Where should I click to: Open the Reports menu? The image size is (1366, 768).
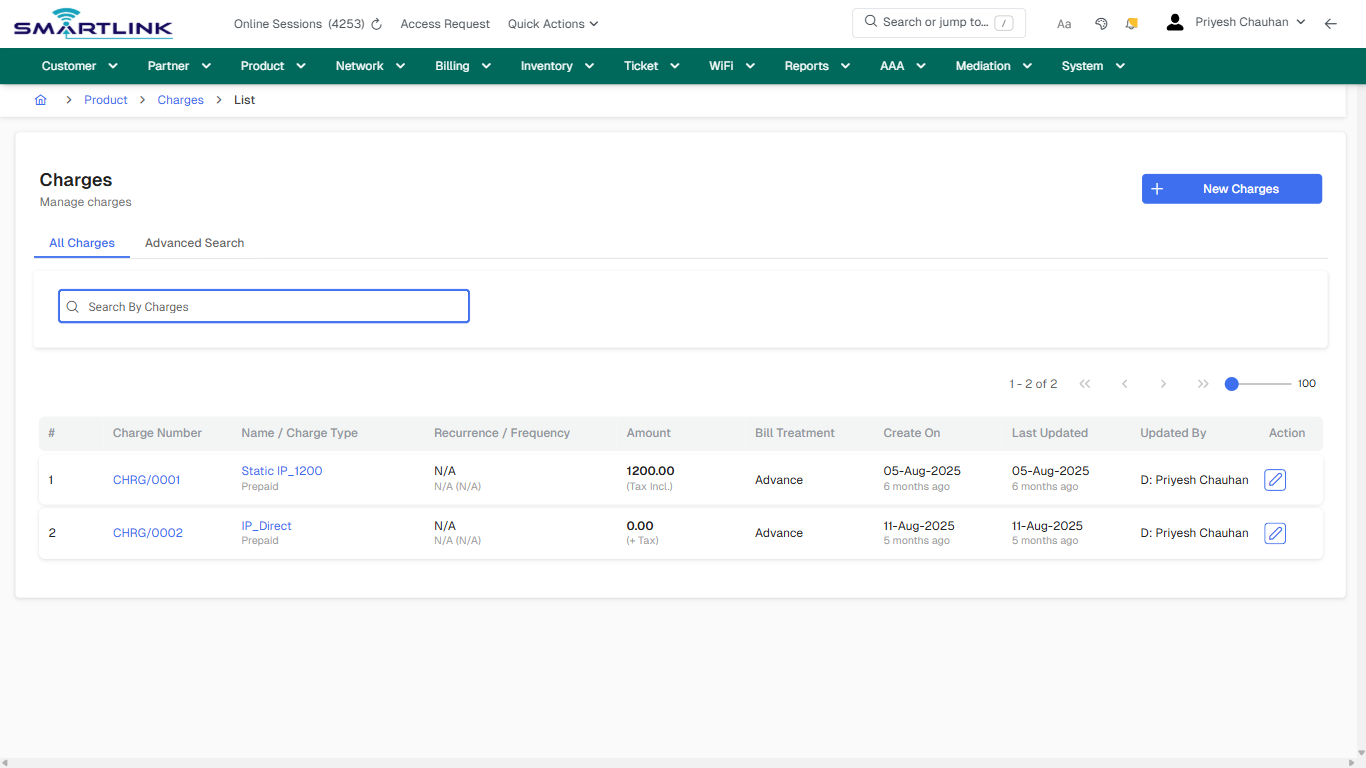tap(816, 66)
